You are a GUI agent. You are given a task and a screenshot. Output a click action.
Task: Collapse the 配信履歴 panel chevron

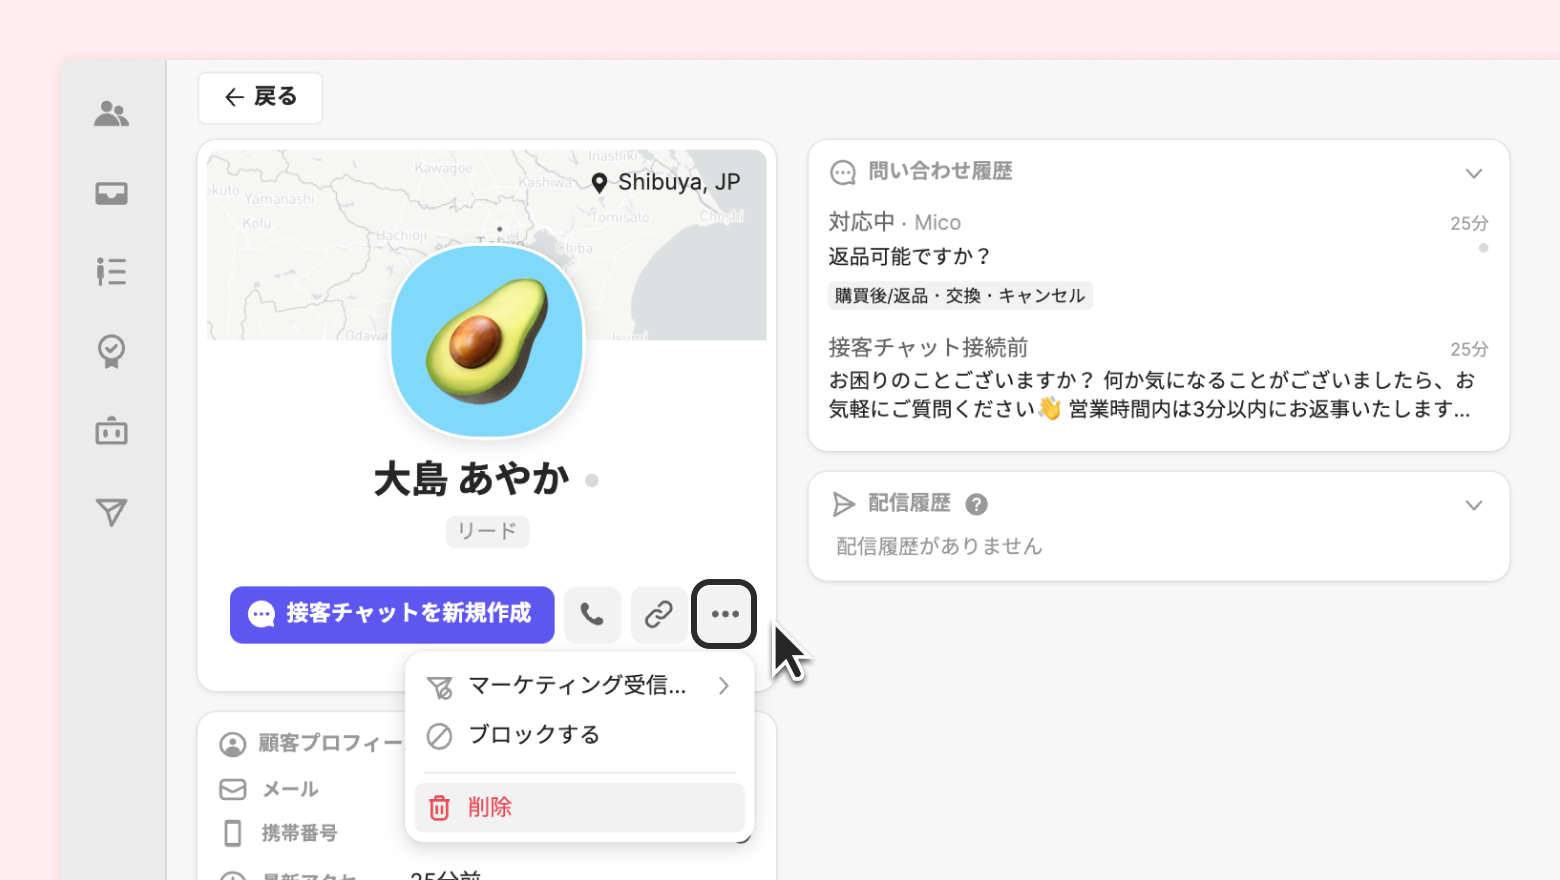[x=1473, y=505]
